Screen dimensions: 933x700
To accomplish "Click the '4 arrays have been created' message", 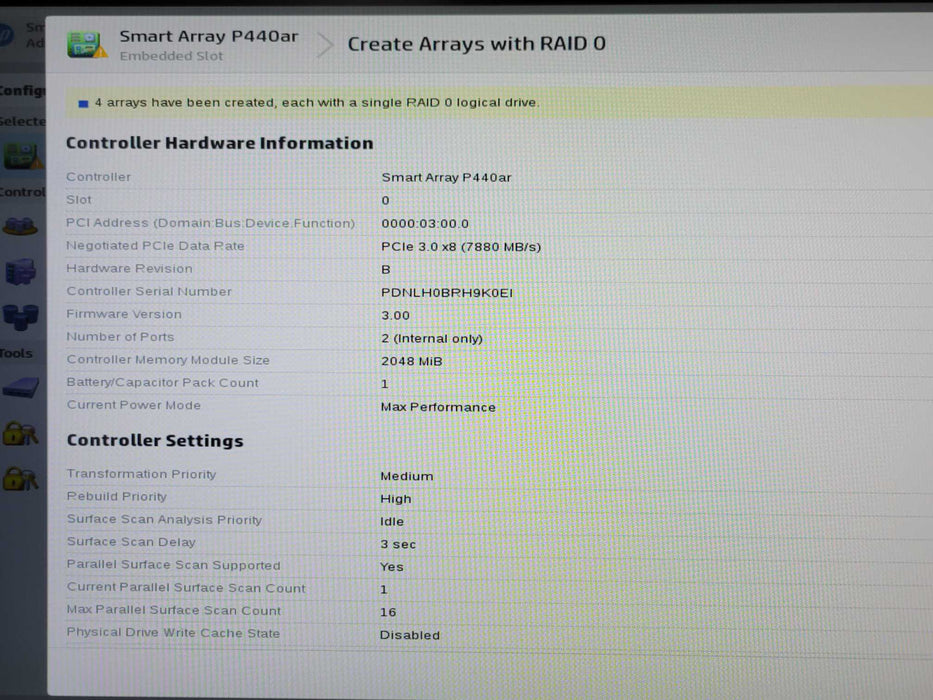I will [x=317, y=102].
